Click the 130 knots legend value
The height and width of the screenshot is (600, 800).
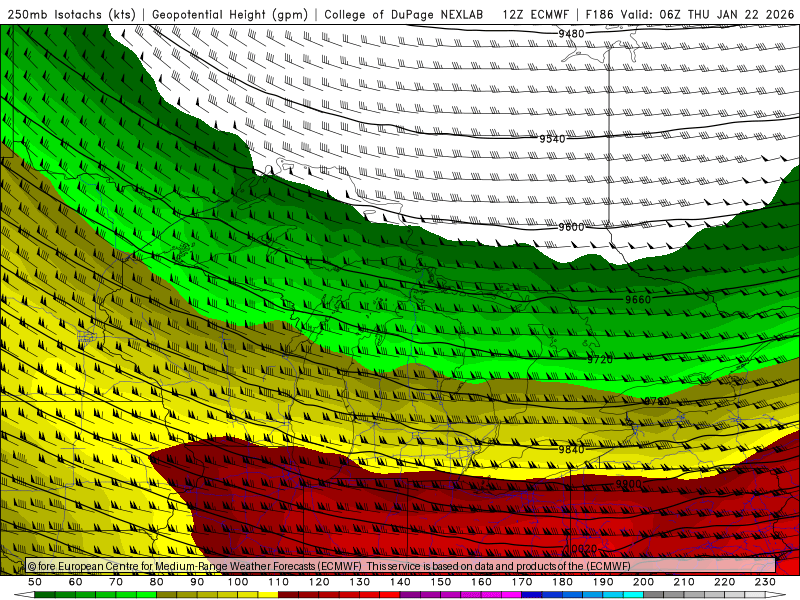pos(360,582)
